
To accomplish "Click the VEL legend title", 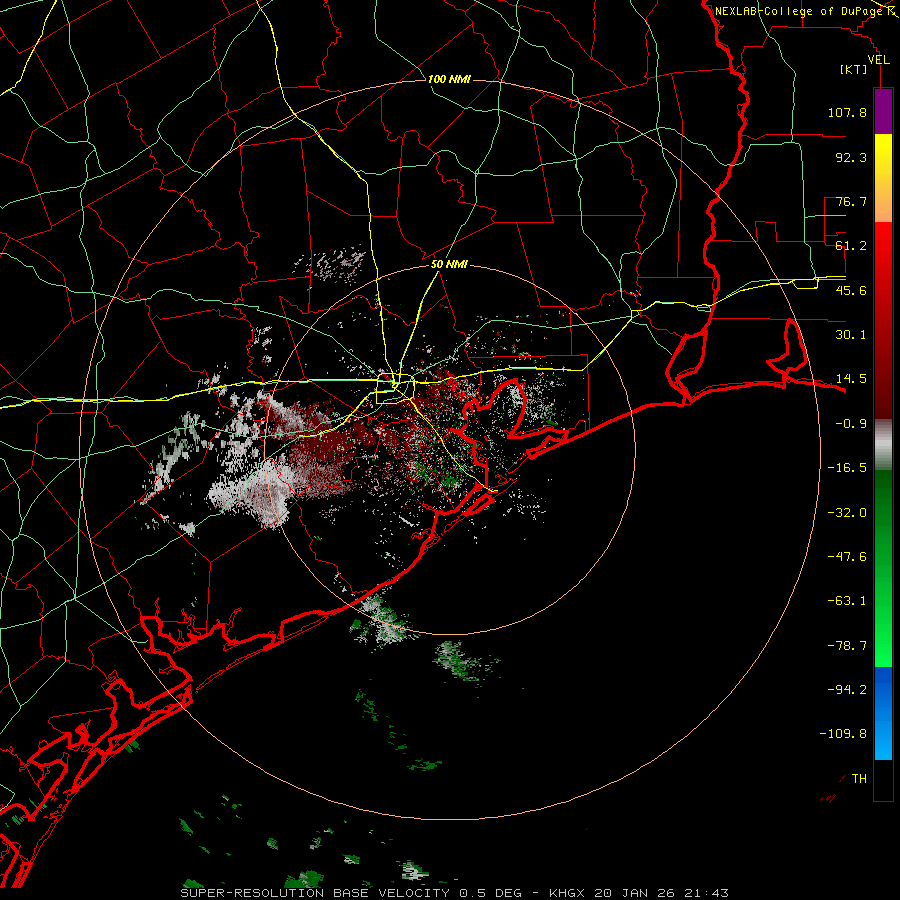I will 878,60.
